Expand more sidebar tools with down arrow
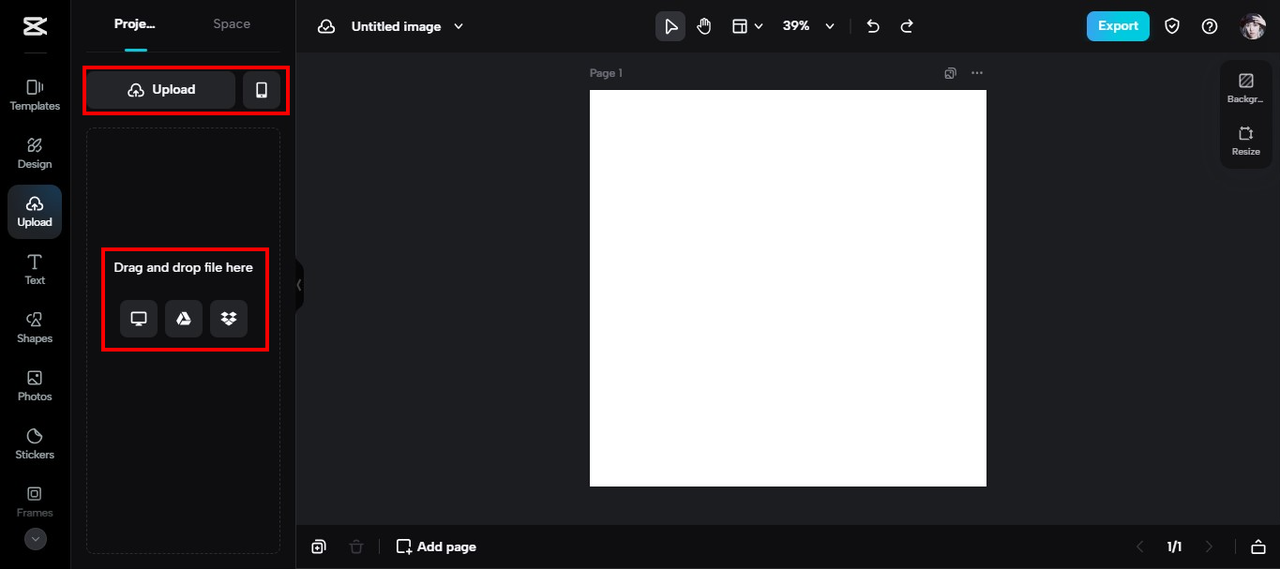The height and width of the screenshot is (569, 1280). click(x=35, y=539)
